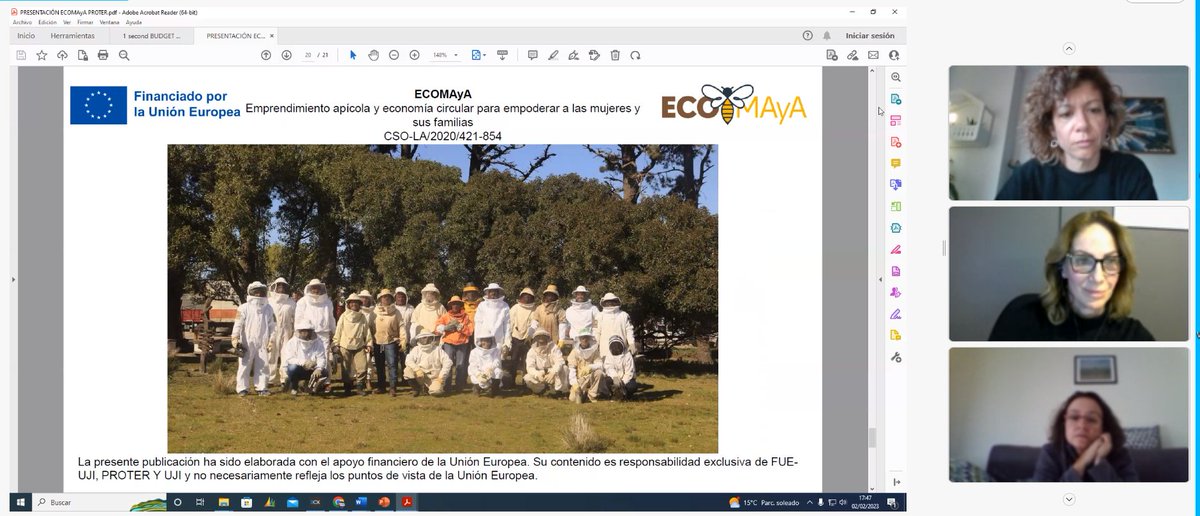Send file by email envelope icon
The height and width of the screenshot is (516, 1200).
click(x=873, y=55)
